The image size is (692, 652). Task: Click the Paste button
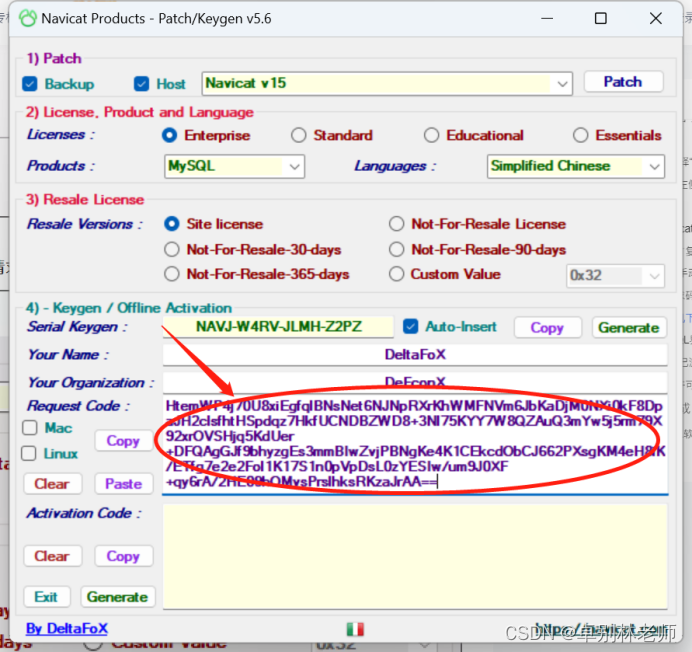point(124,484)
